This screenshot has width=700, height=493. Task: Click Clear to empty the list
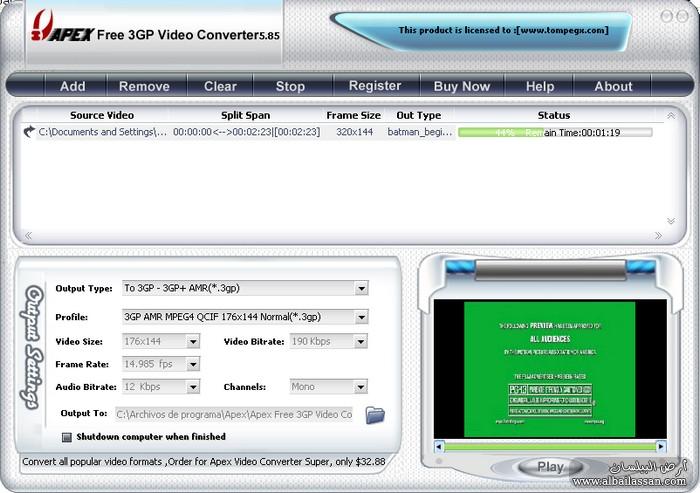220,86
